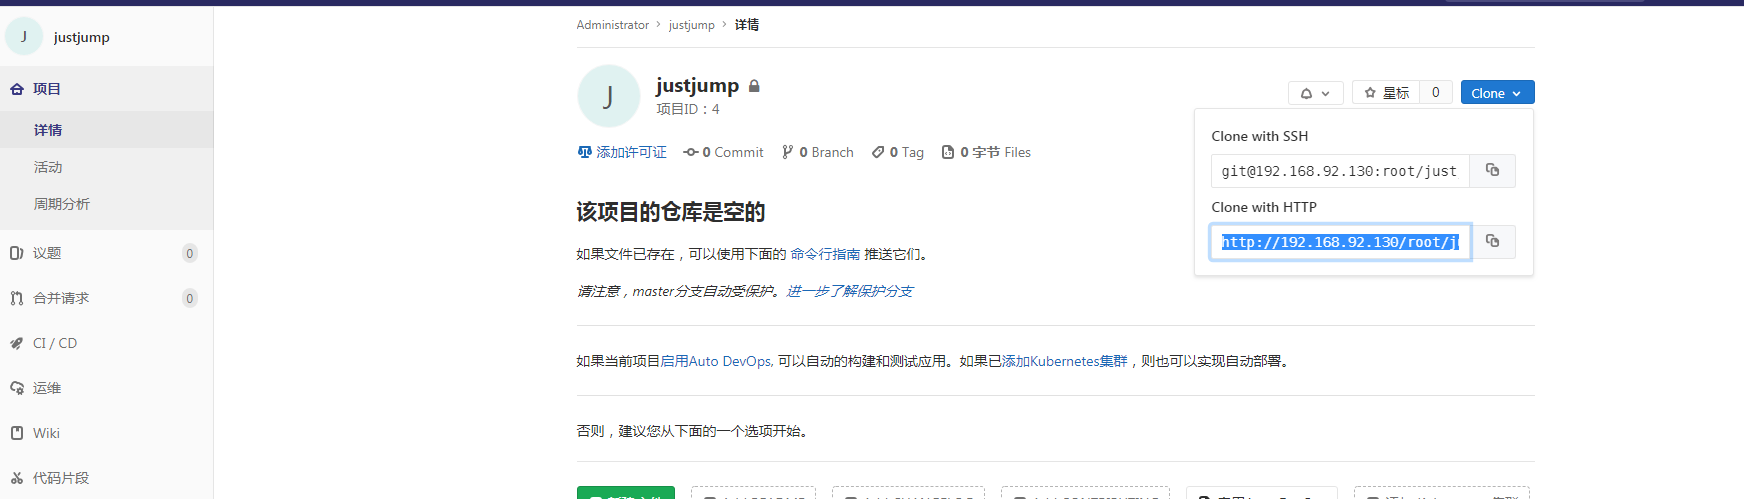Open the CI / CD rocket icon
This screenshot has width=1744, height=499.
[x=17, y=343]
